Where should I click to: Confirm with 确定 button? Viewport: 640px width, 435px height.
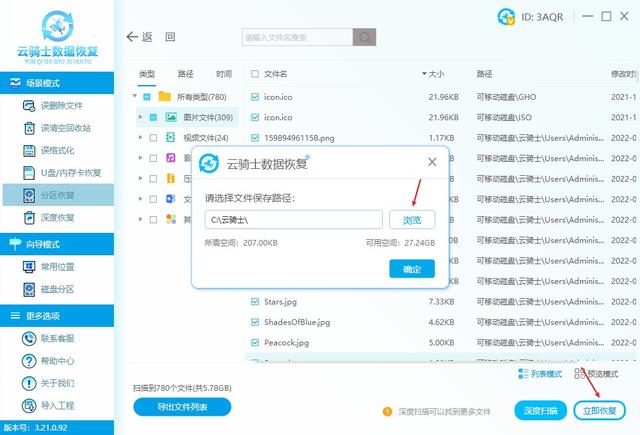click(412, 269)
